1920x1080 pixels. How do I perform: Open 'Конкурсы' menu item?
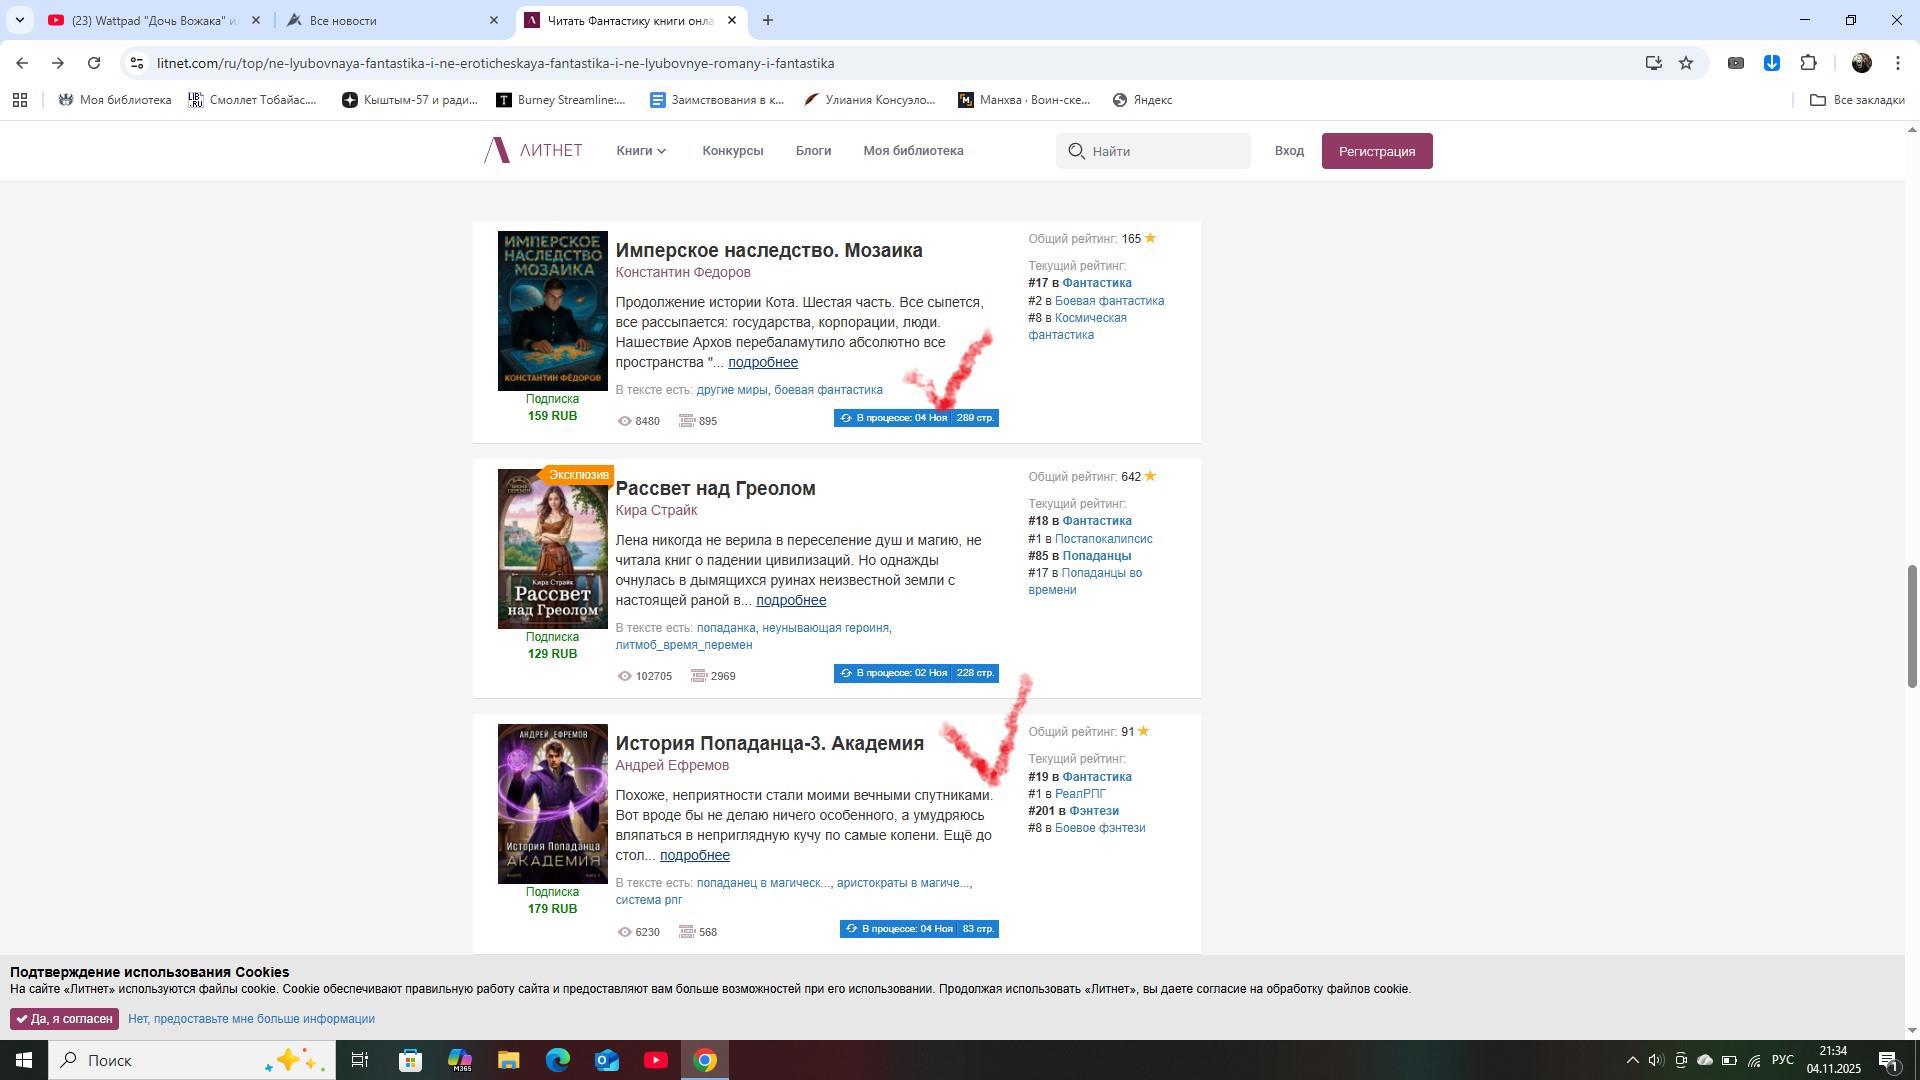[732, 151]
